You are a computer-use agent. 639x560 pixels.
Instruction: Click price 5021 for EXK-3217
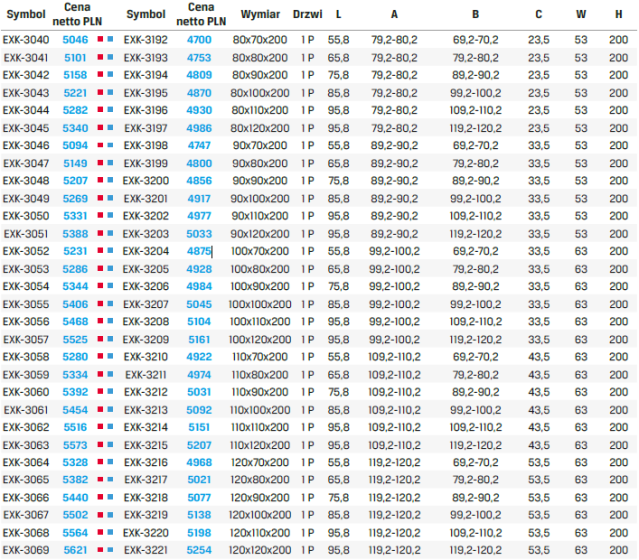pyautogui.click(x=199, y=479)
